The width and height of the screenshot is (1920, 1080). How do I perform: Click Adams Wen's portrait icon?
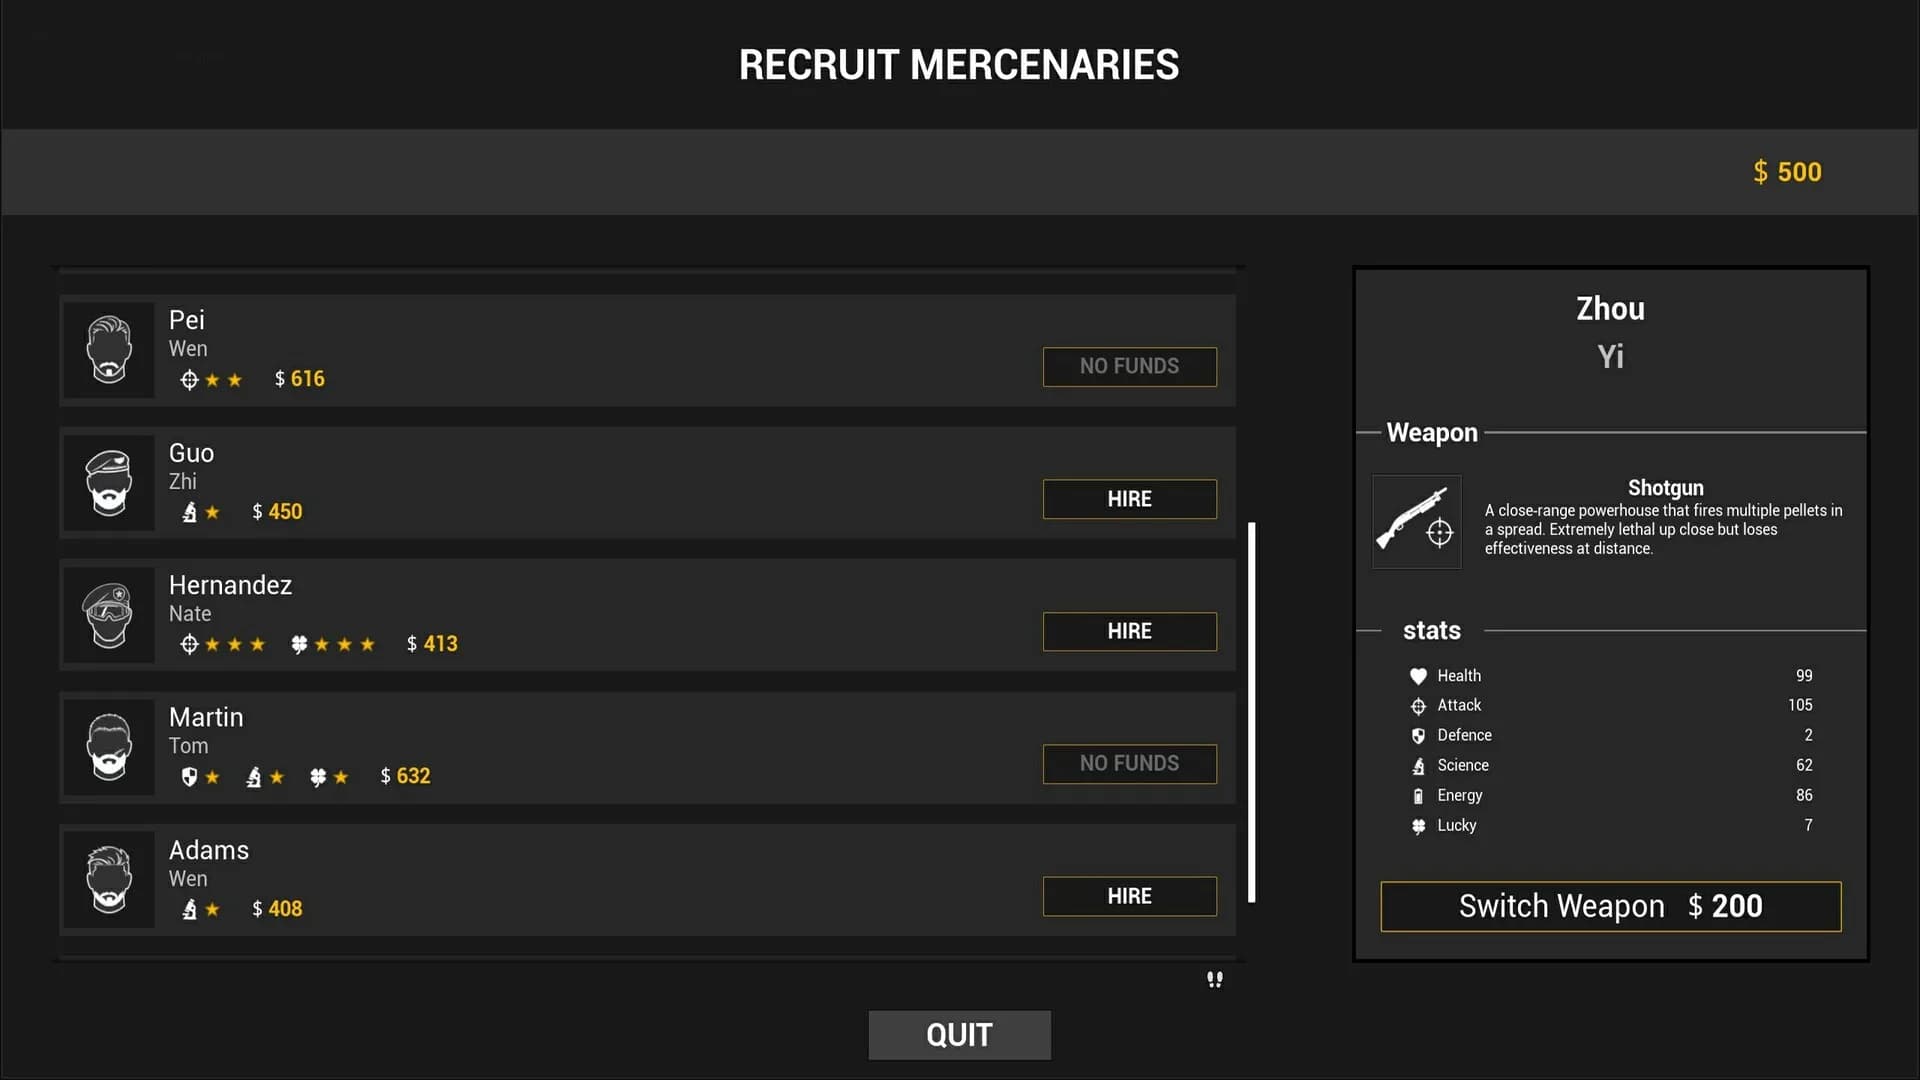109,880
